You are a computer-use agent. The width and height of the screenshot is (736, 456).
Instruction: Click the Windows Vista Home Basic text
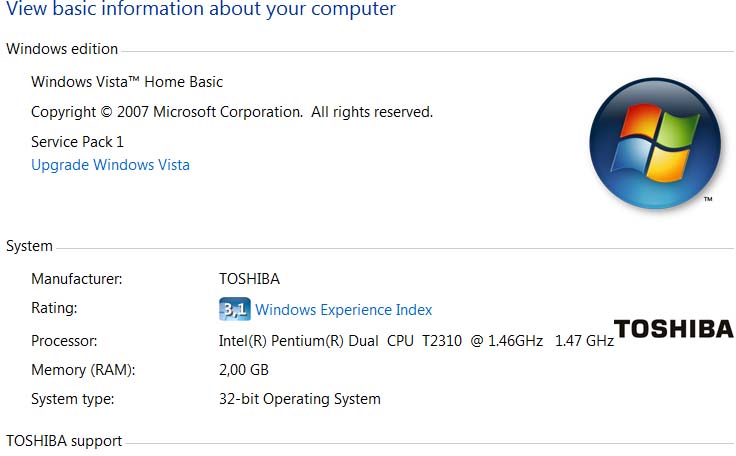pyautogui.click(x=127, y=82)
